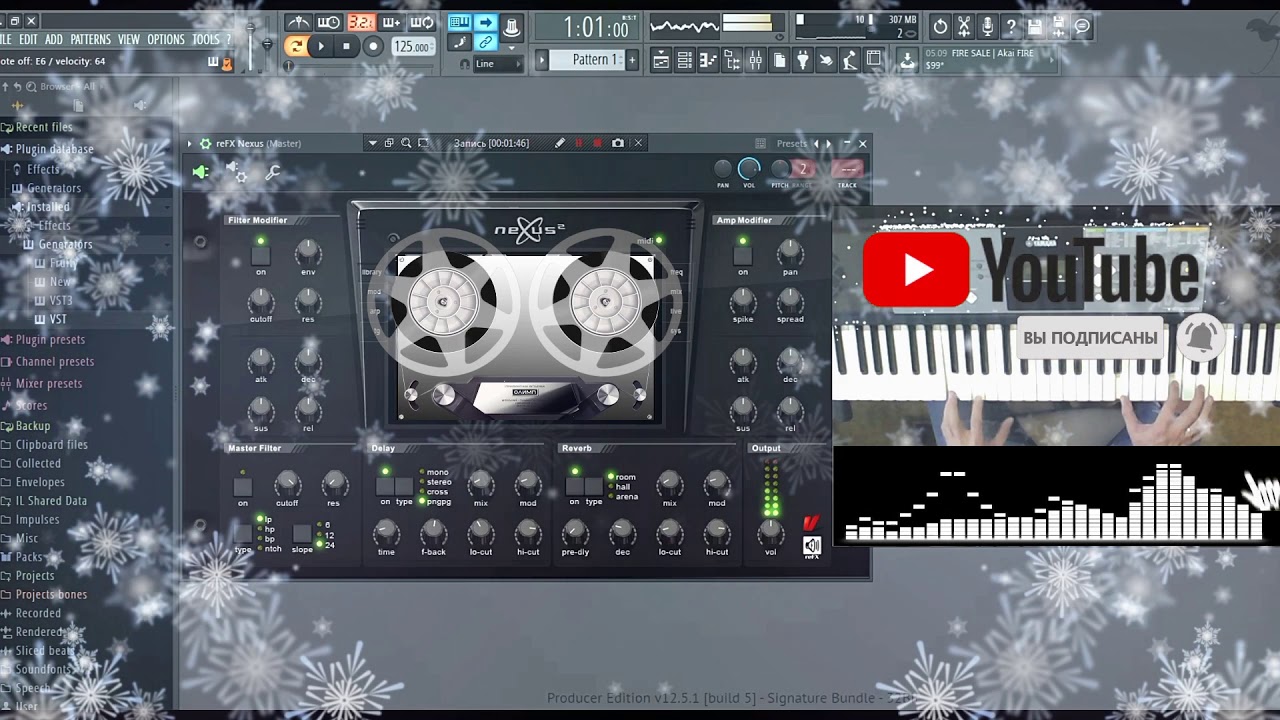Open the PATTERNS menu
Screen dimensions: 1280x720
click(x=90, y=40)
